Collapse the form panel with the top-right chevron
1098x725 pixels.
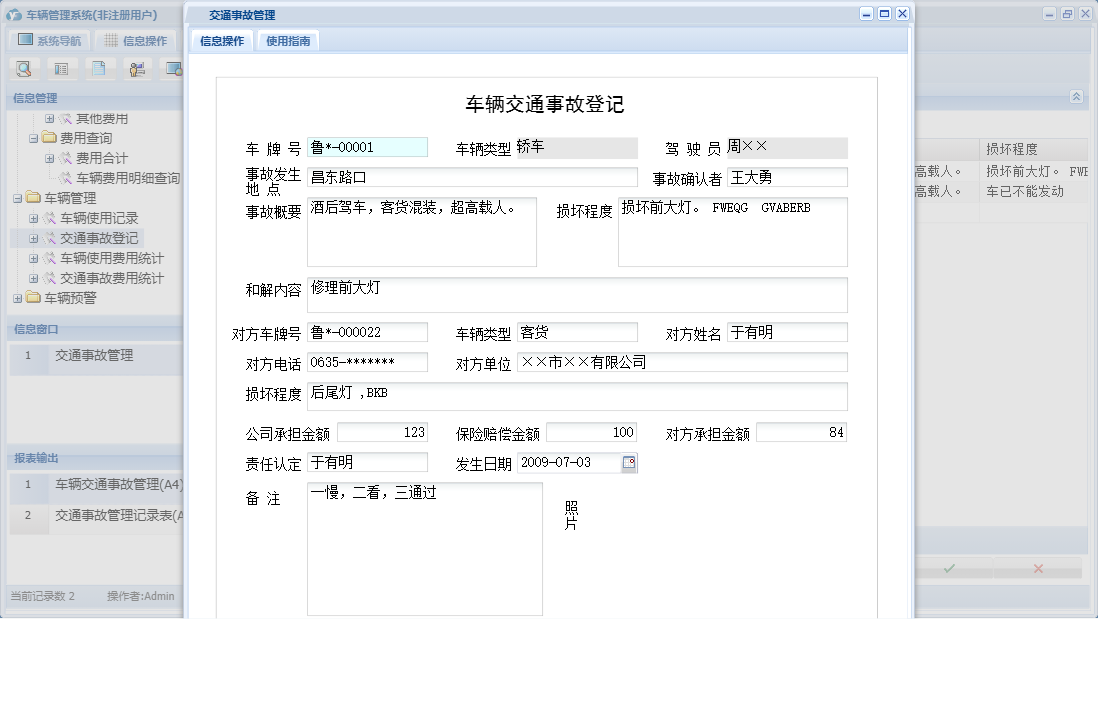[1075, 98]
